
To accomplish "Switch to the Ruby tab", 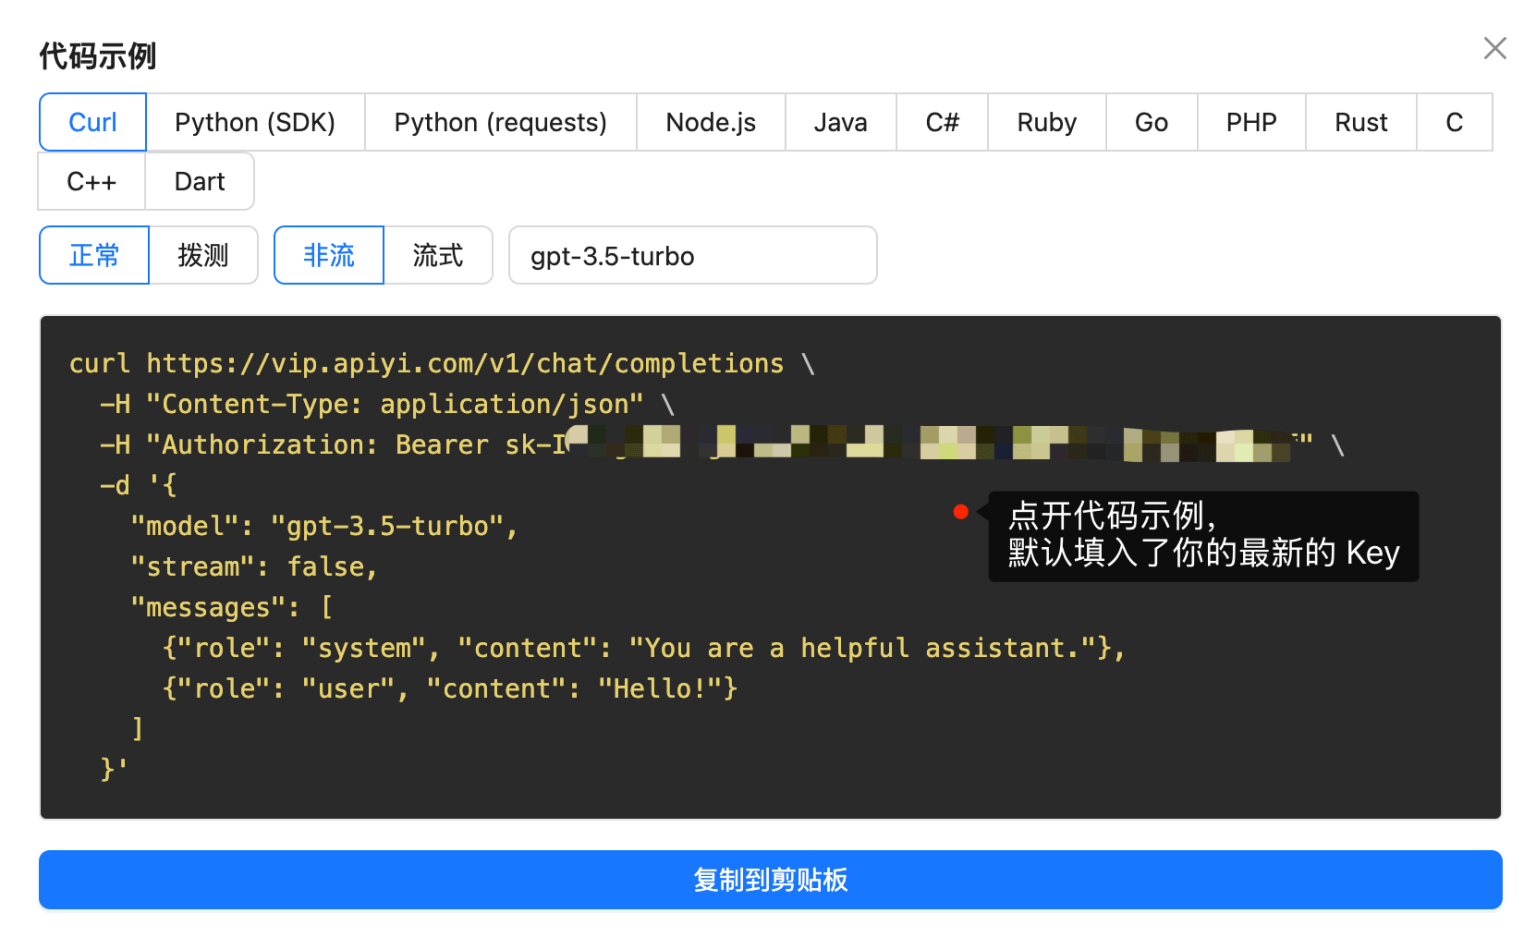I will (1046, 122).
